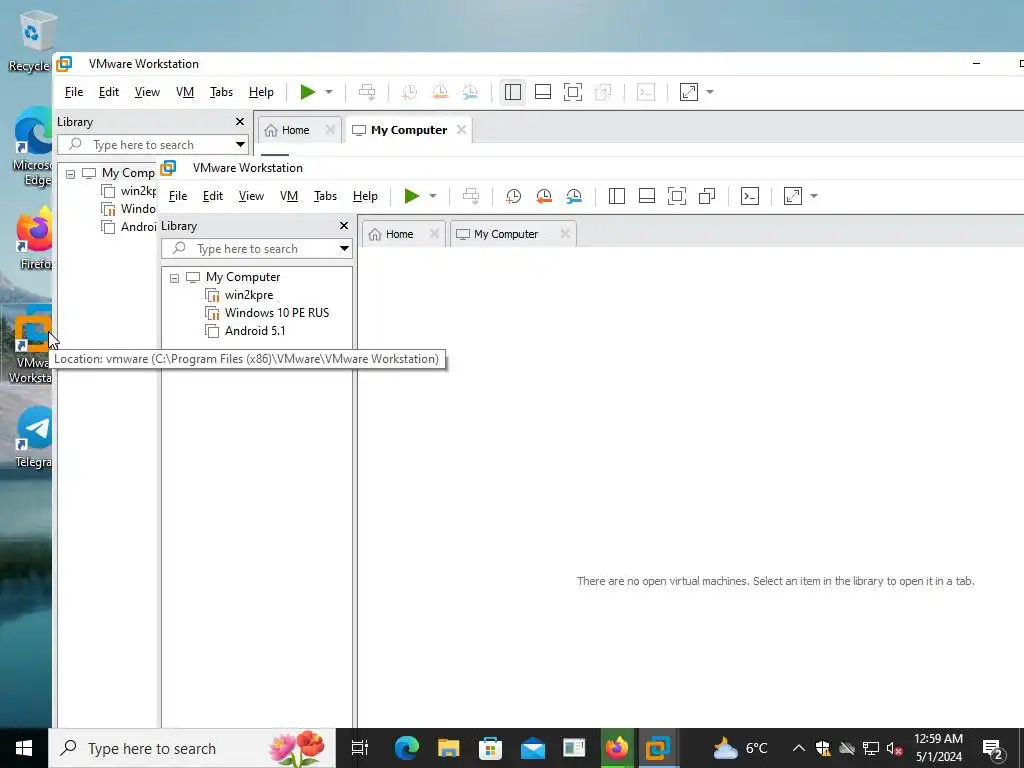Select Android 5.1 VM in front library
Viewport: 1024px width, 768px height.
pos(255,331)
